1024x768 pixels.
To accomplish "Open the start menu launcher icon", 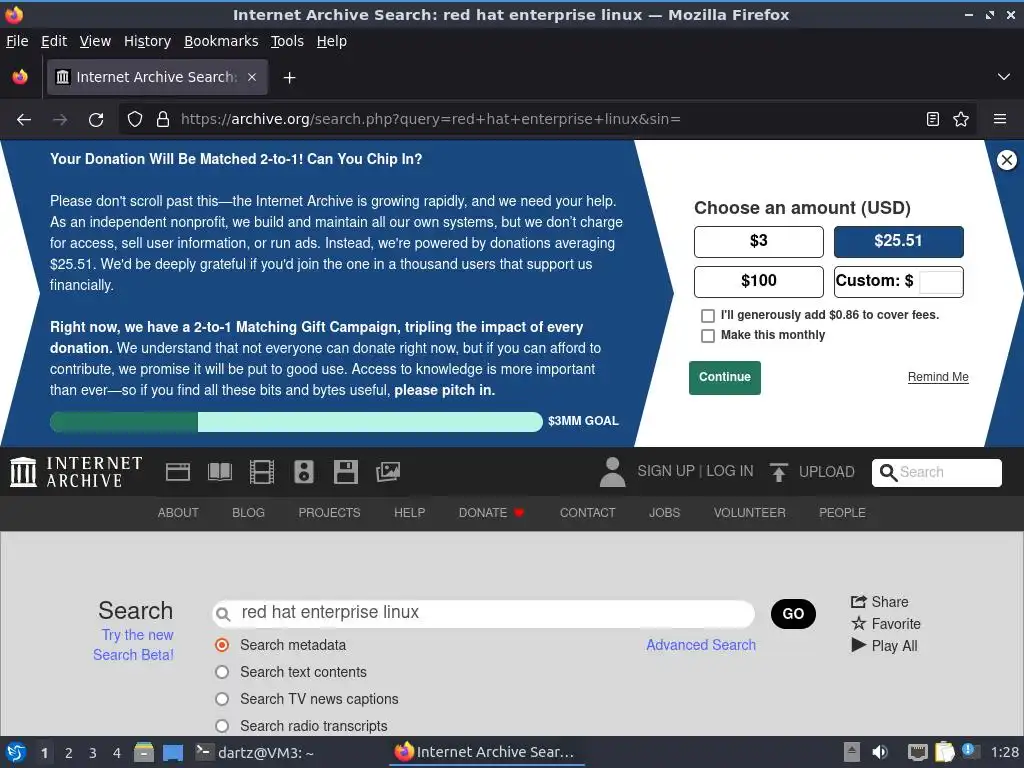I will (16, 752).
